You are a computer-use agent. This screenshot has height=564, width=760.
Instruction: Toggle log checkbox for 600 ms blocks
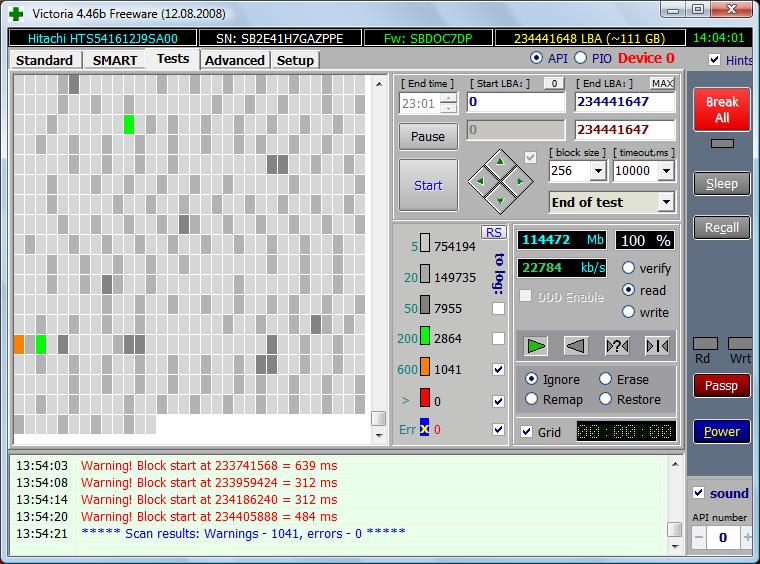[498, 370]
